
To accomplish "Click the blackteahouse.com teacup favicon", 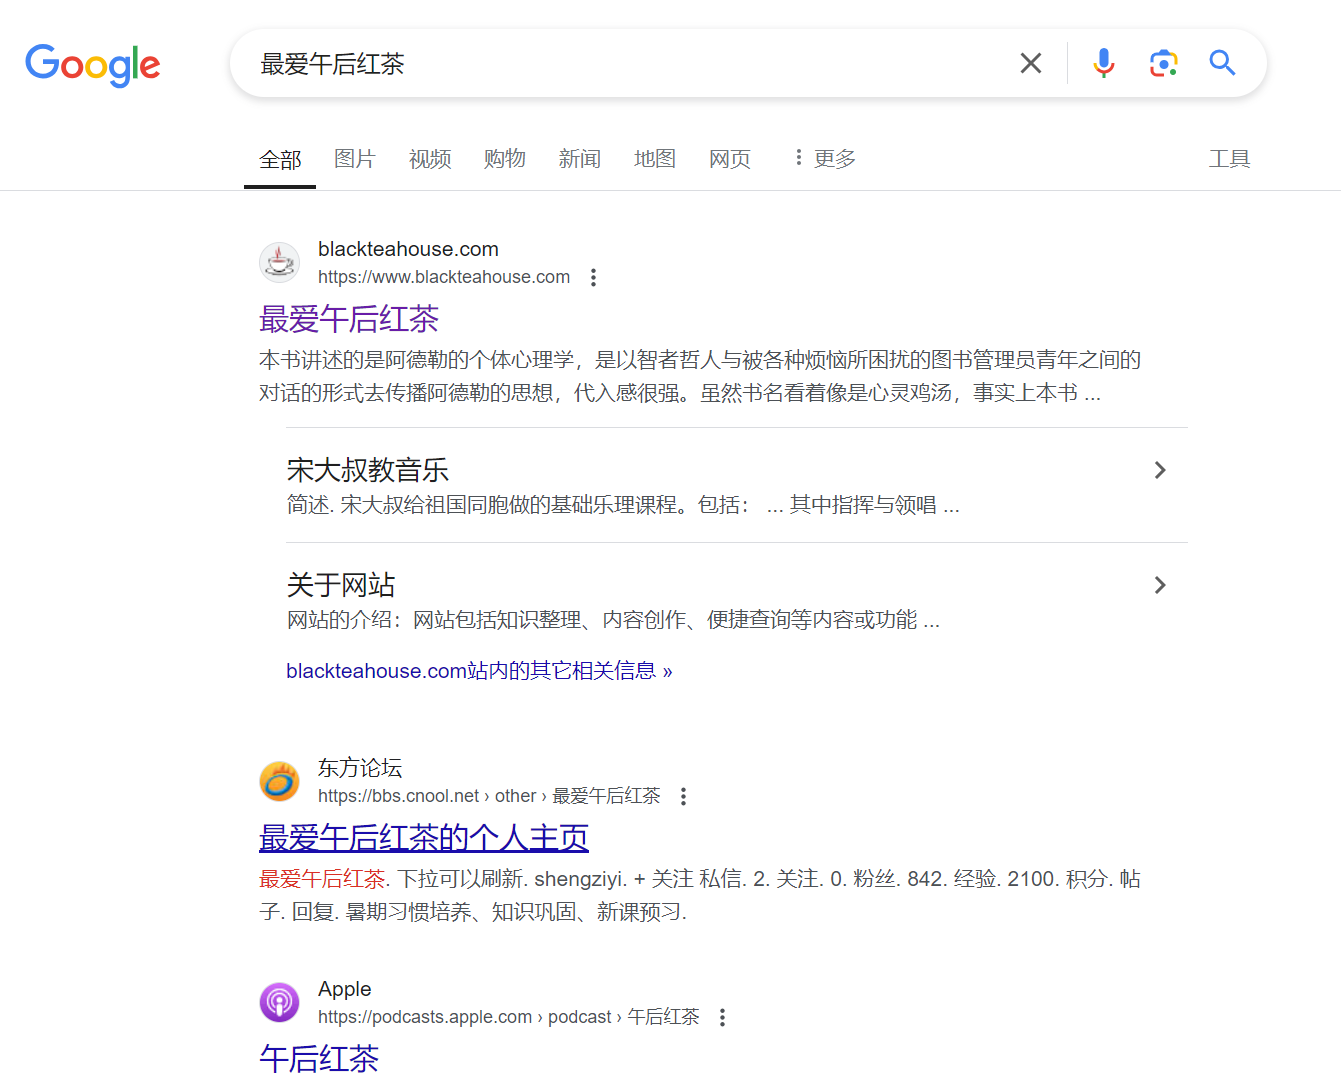I will click(x=279, y=262).
